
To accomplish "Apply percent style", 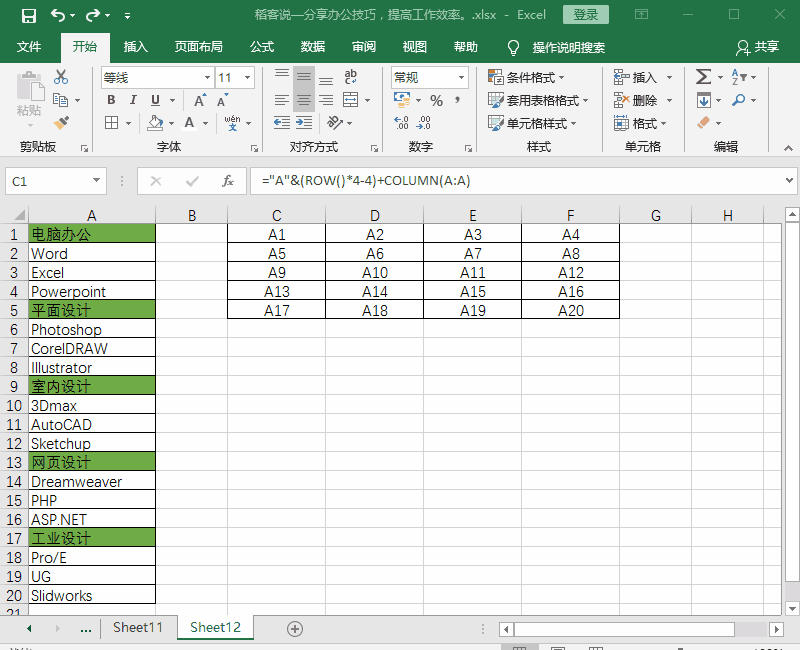I will pos(436,101).
